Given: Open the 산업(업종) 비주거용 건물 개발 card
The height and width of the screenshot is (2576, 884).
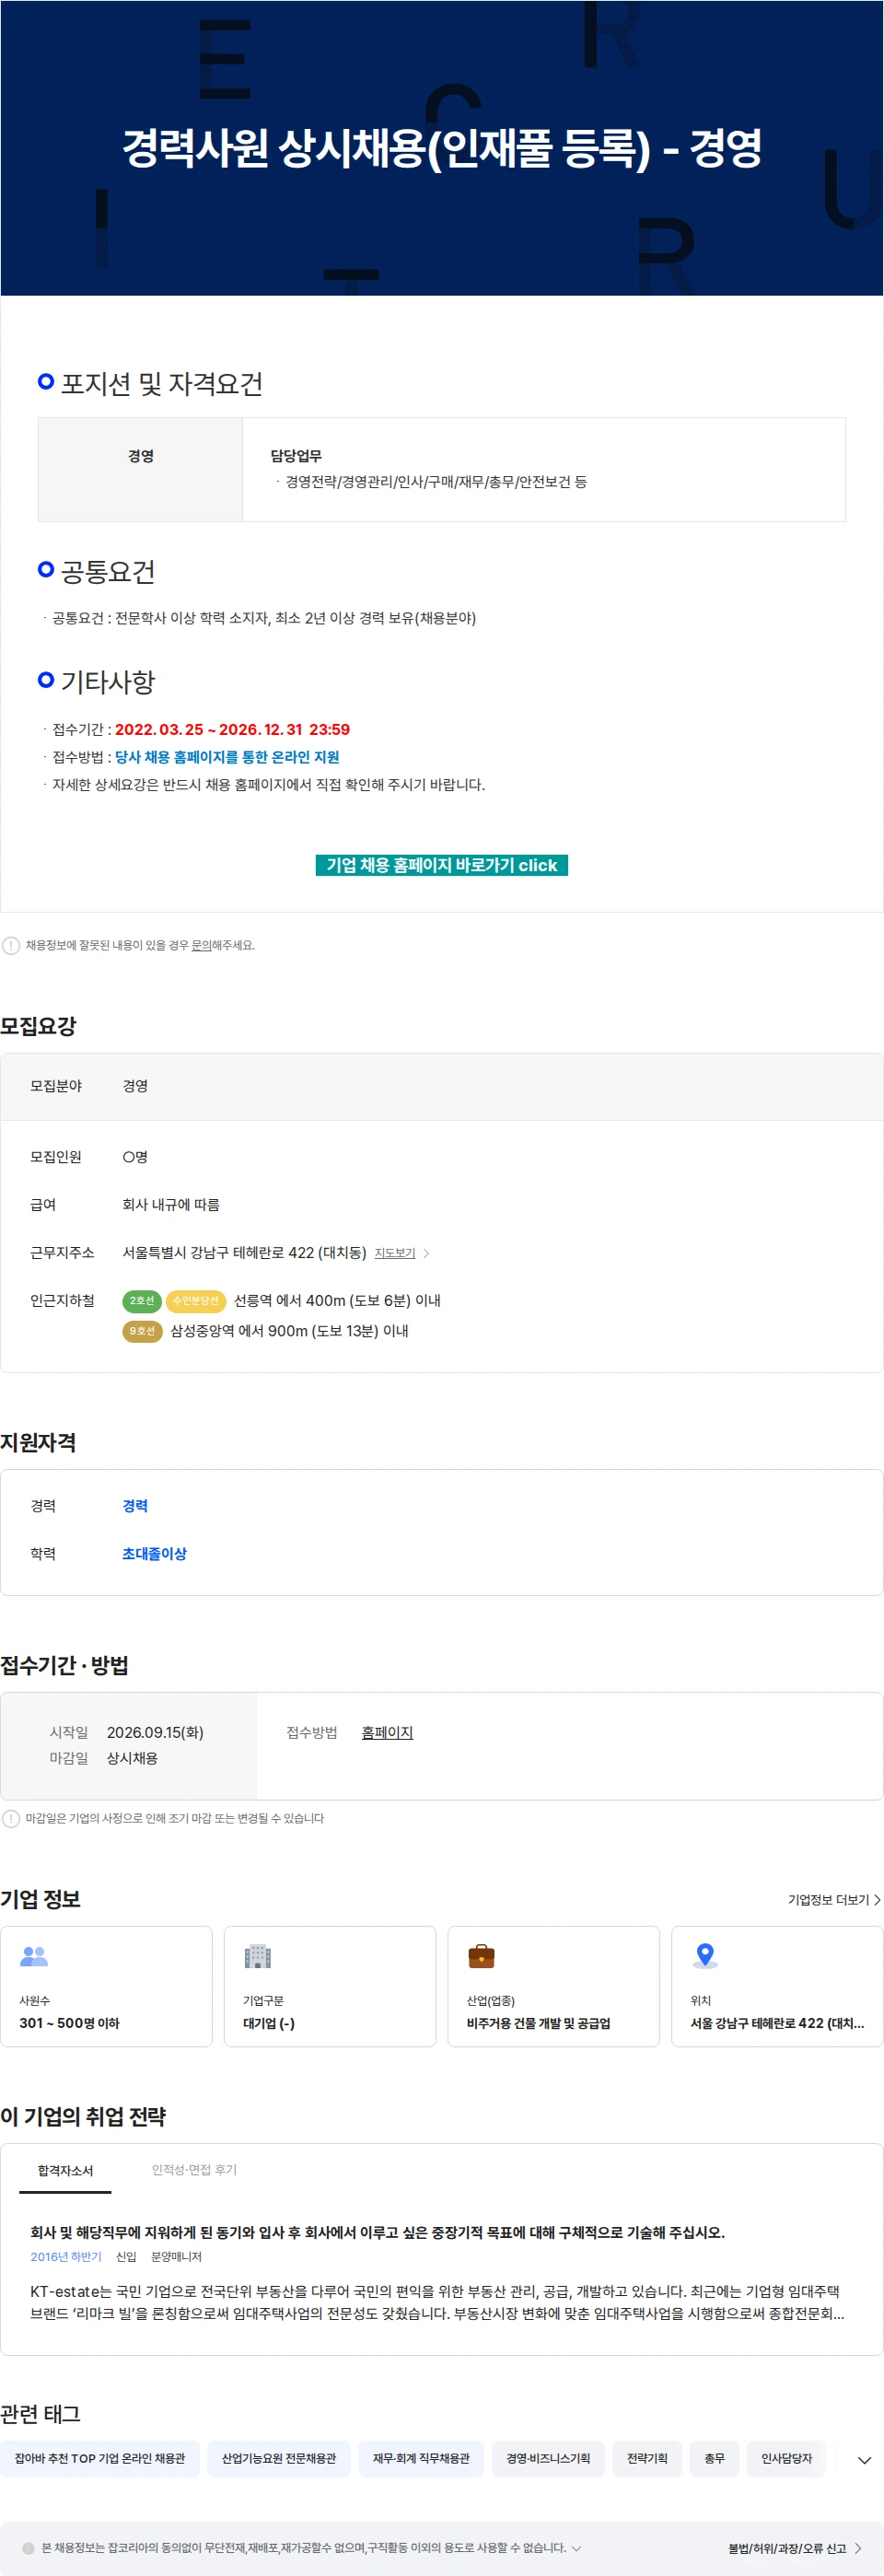Looking at the screenshot, I should coord(553,1986).
